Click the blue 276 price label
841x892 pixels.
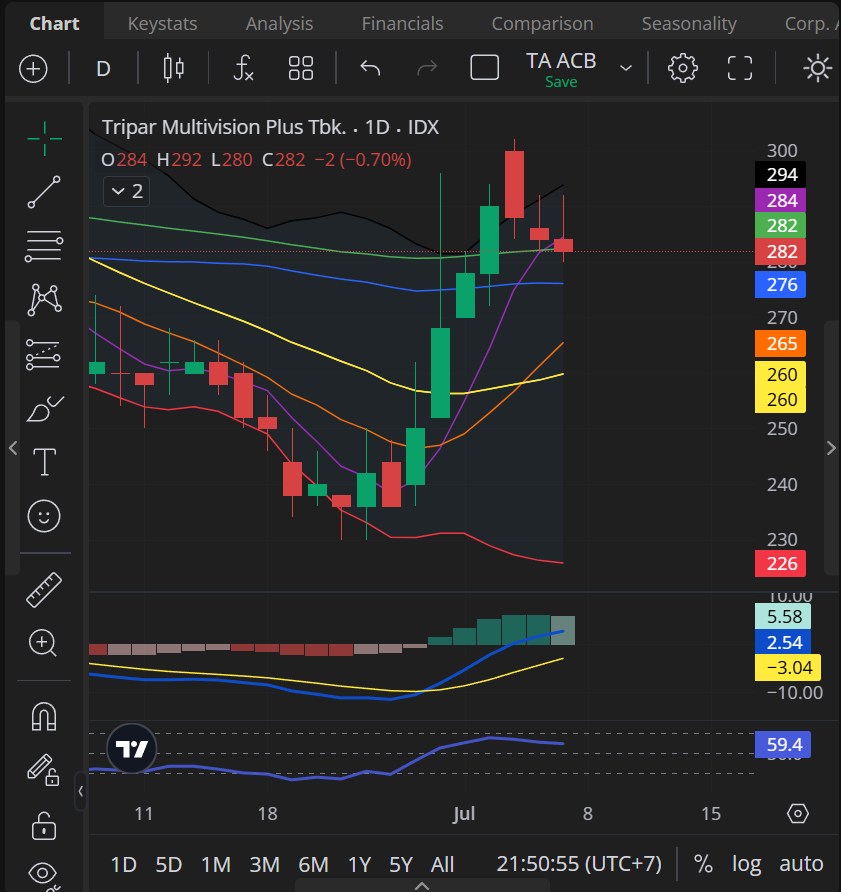[x=780, y=284]
